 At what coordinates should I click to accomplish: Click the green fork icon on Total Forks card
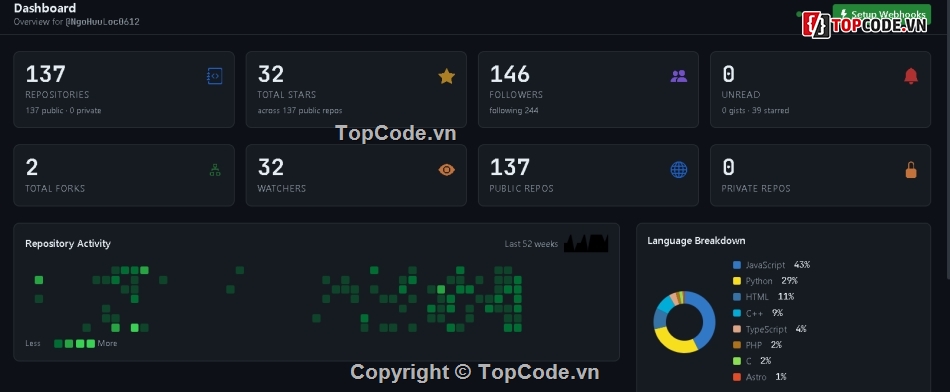coord(215,170)
